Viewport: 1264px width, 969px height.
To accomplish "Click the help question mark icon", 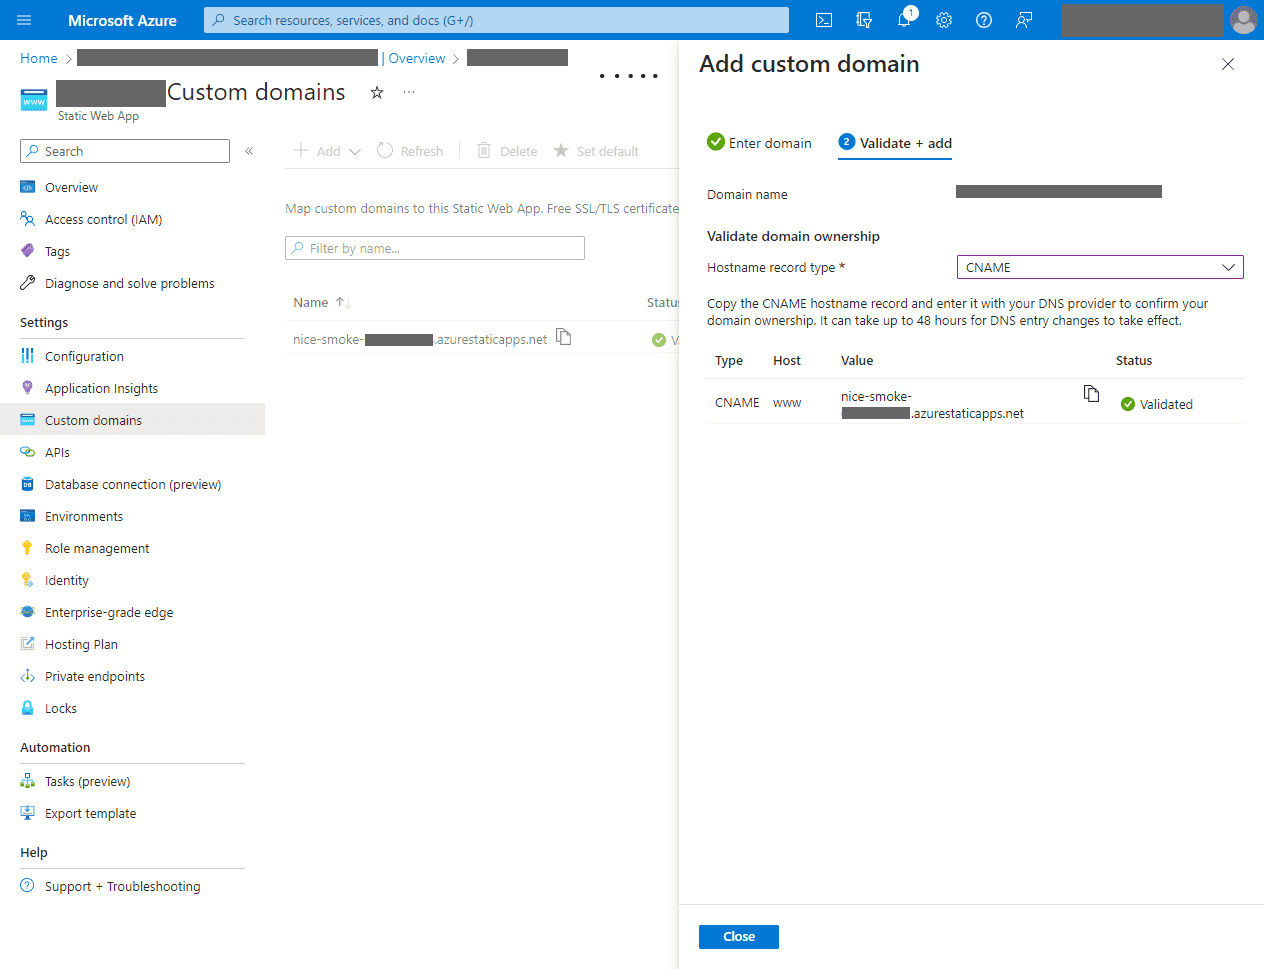I will (x=984, y=20).
